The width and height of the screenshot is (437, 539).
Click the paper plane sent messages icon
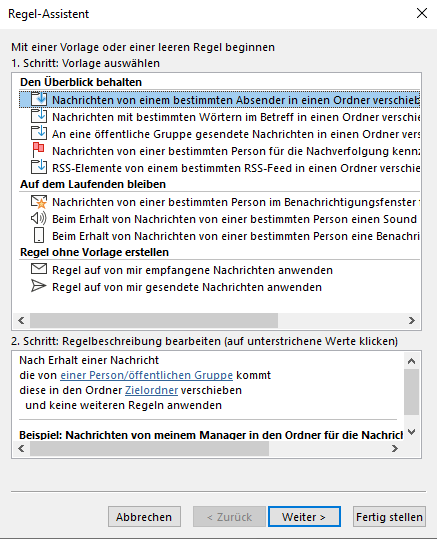click(x=39, y=286)
